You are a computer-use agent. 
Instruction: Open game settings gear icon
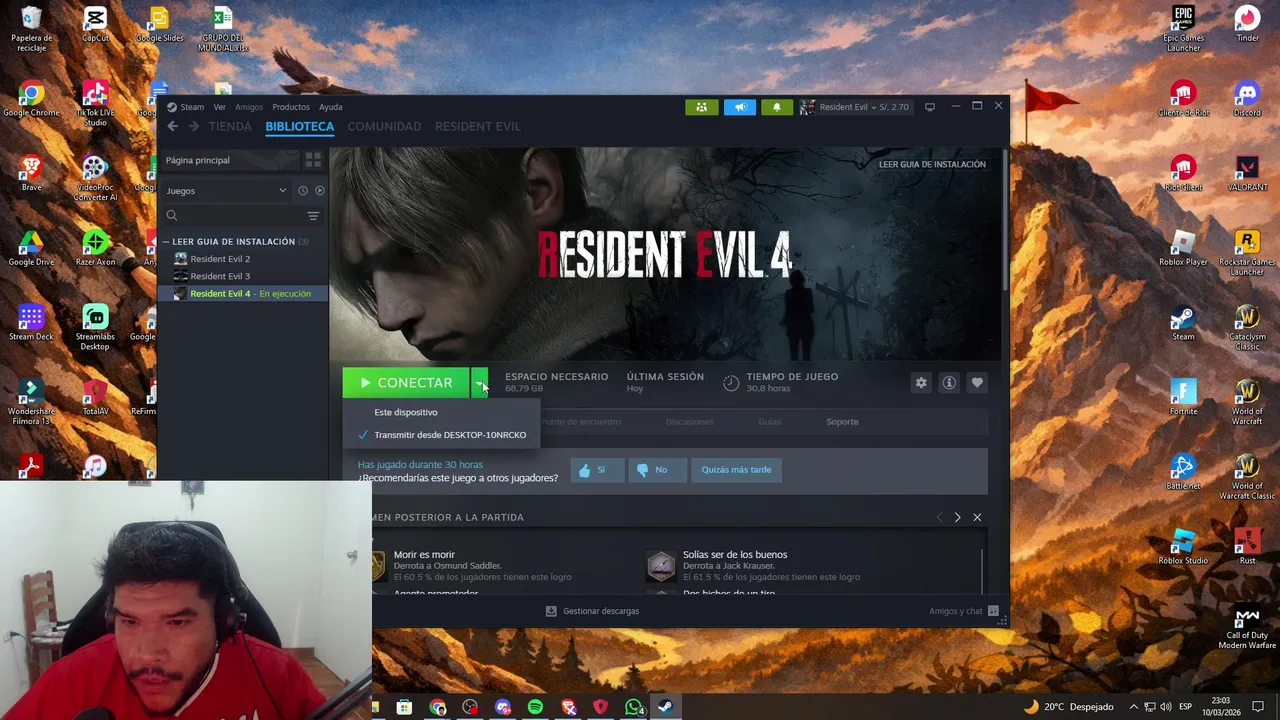coord(921,382)
